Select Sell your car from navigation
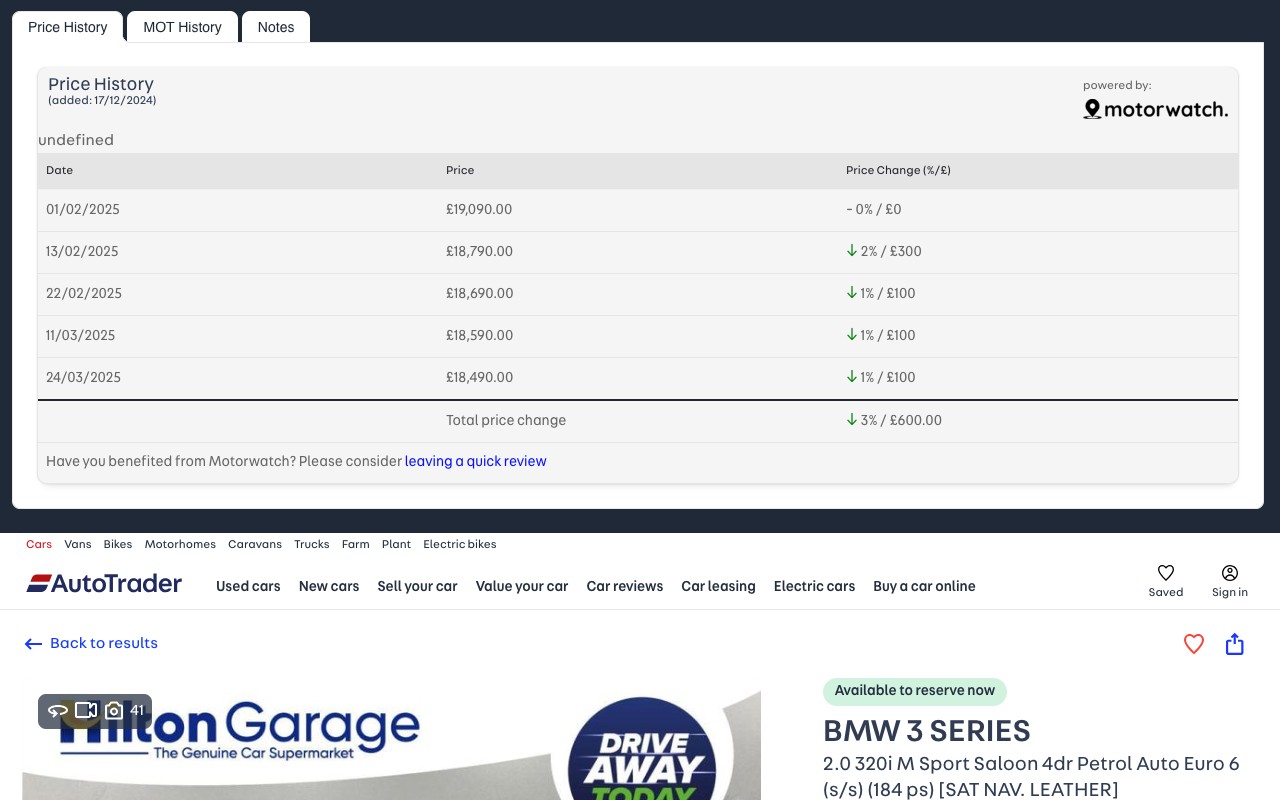 [417, 586]
